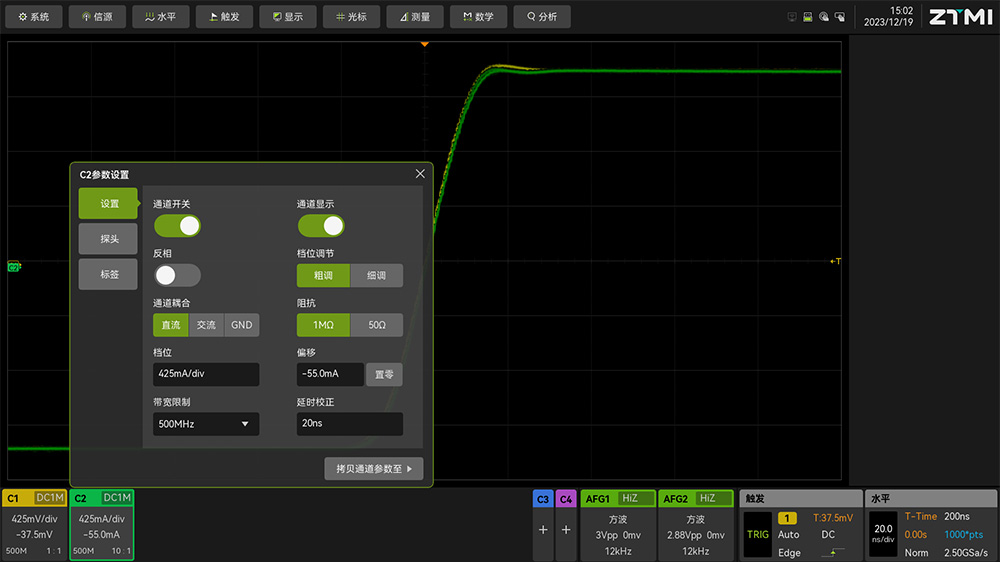Click the green C2 ground level marker

pos(14,267)
